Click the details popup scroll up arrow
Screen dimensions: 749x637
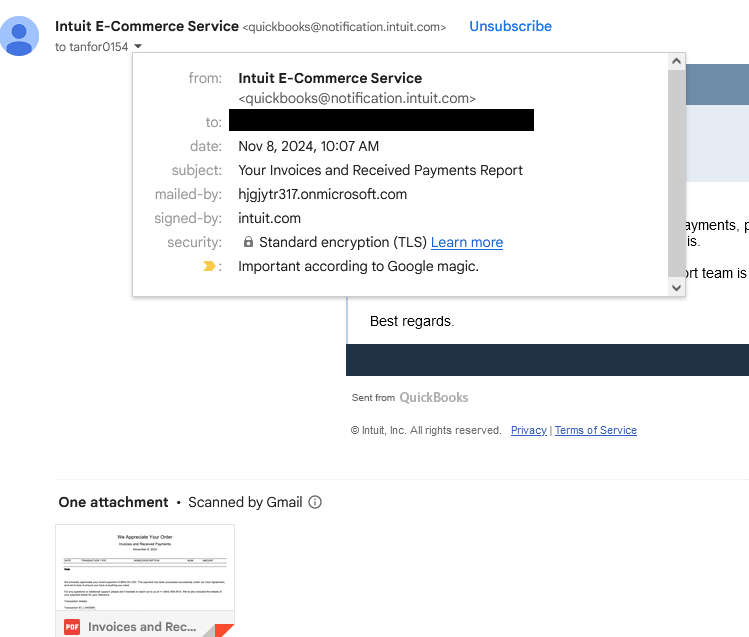point(676,61)
